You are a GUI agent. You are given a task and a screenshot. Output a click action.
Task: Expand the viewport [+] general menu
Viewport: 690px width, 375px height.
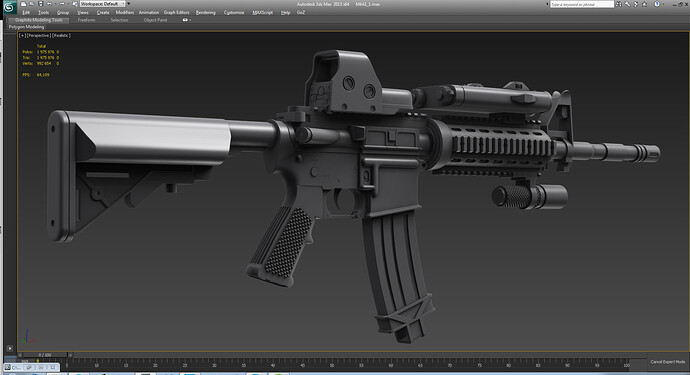[x=22, y=36]
